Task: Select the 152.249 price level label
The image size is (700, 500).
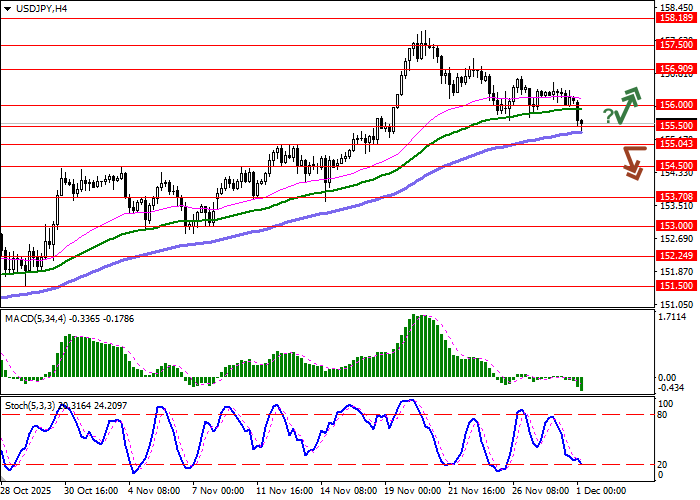Action: [x=675, y=256]
